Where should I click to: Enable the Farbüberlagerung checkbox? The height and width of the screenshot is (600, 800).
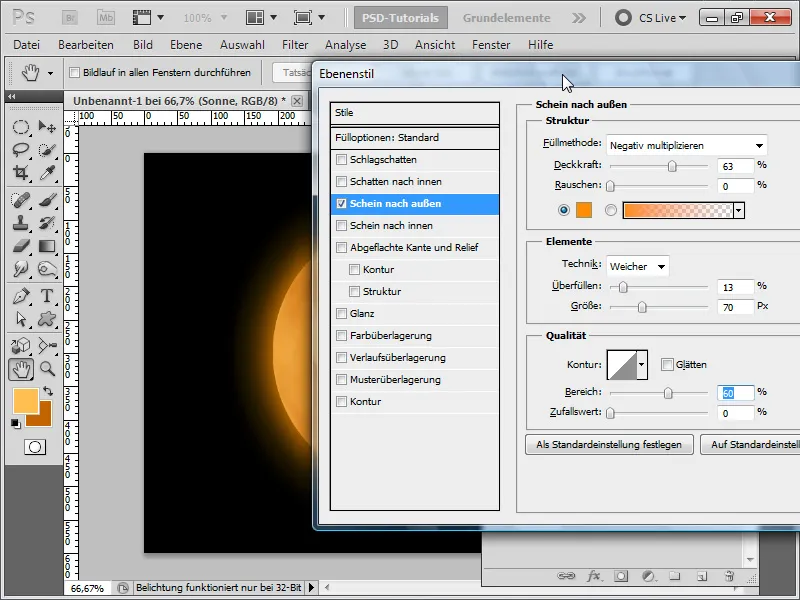(341, 336)
